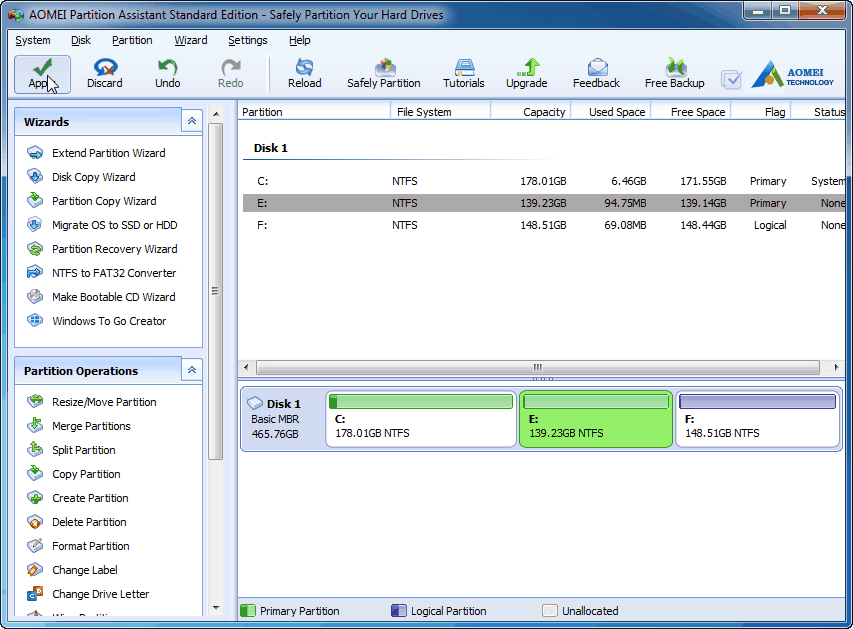Discard pending operations
The width and height of the screenshot is (853, 629).
click(105, 75)
